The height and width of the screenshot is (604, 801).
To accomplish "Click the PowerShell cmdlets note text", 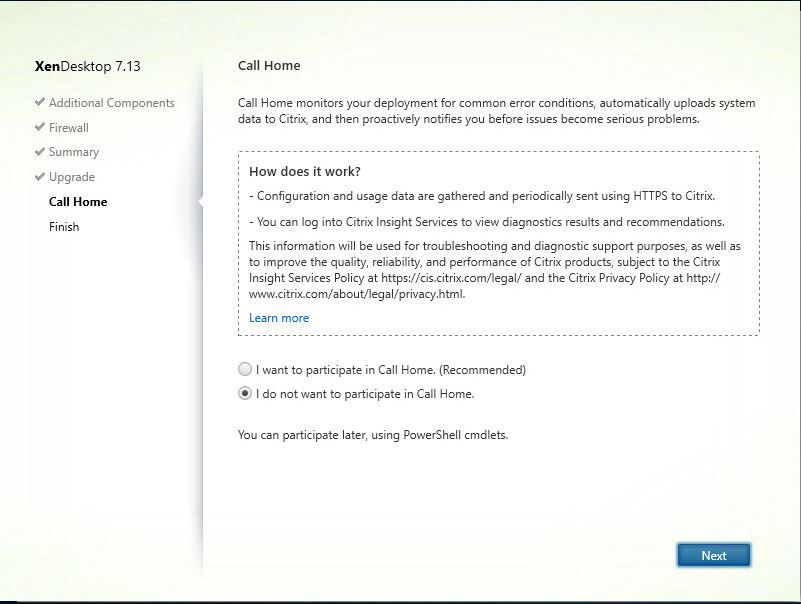I will click(x=373, y=436).
